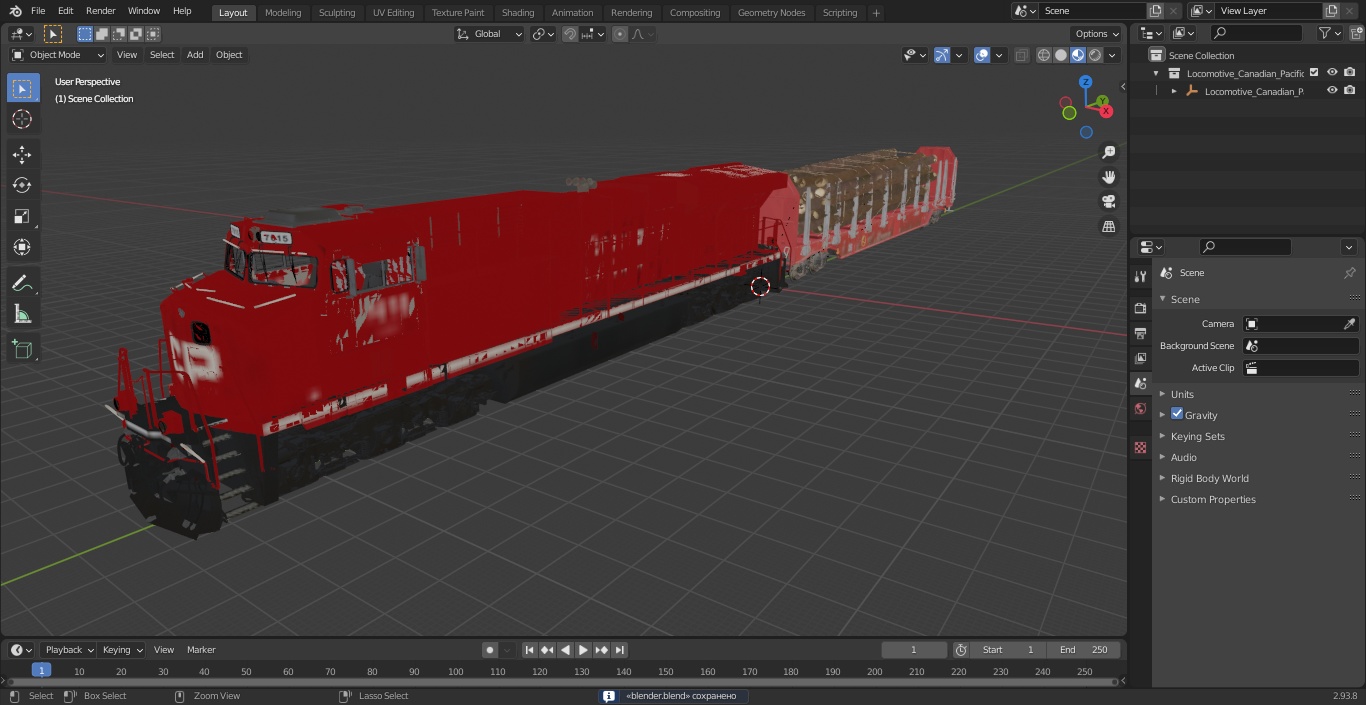This screenshot has width=1366, height=705.
Task: Expand the Keying Sets panel
Action: [x=1197, y=436]
